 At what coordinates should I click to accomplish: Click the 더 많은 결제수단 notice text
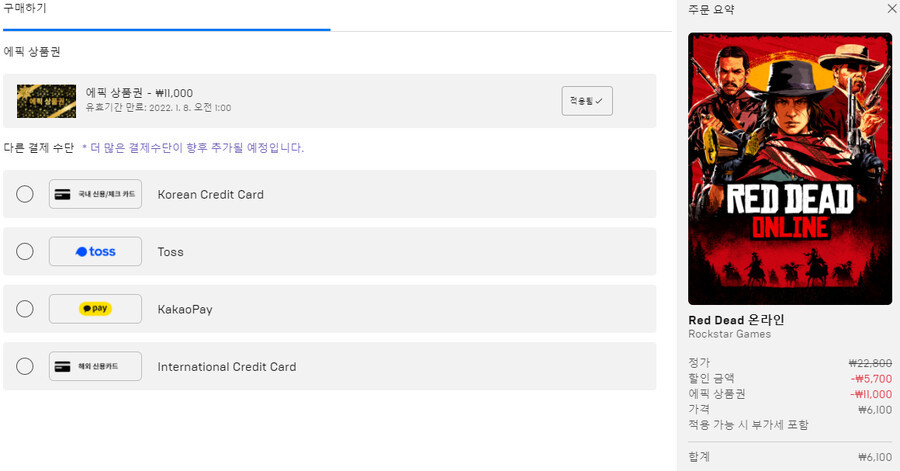tap(193, 148)
